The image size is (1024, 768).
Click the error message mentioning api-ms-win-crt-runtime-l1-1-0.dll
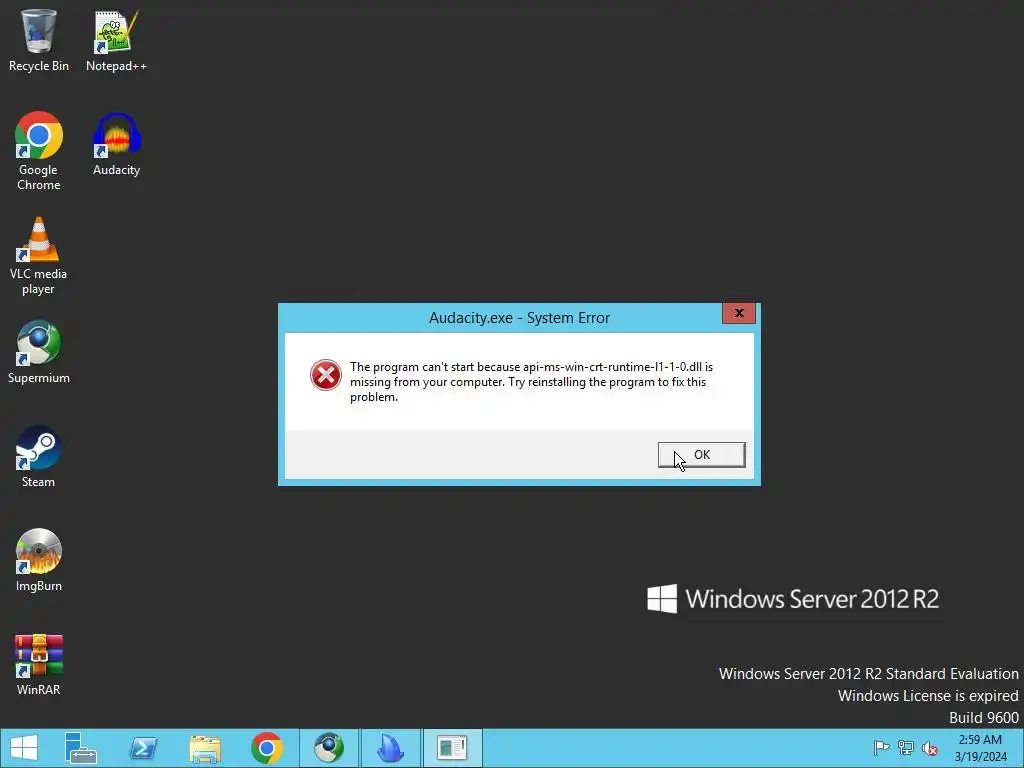tap(531, 382)
